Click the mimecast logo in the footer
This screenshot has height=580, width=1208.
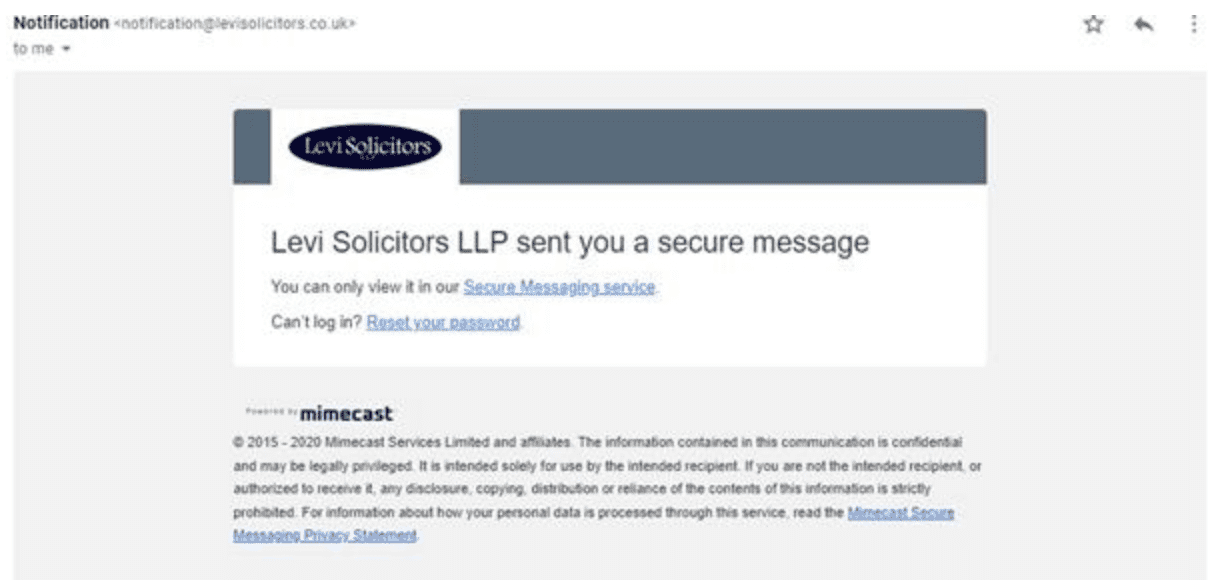[345, 413]
